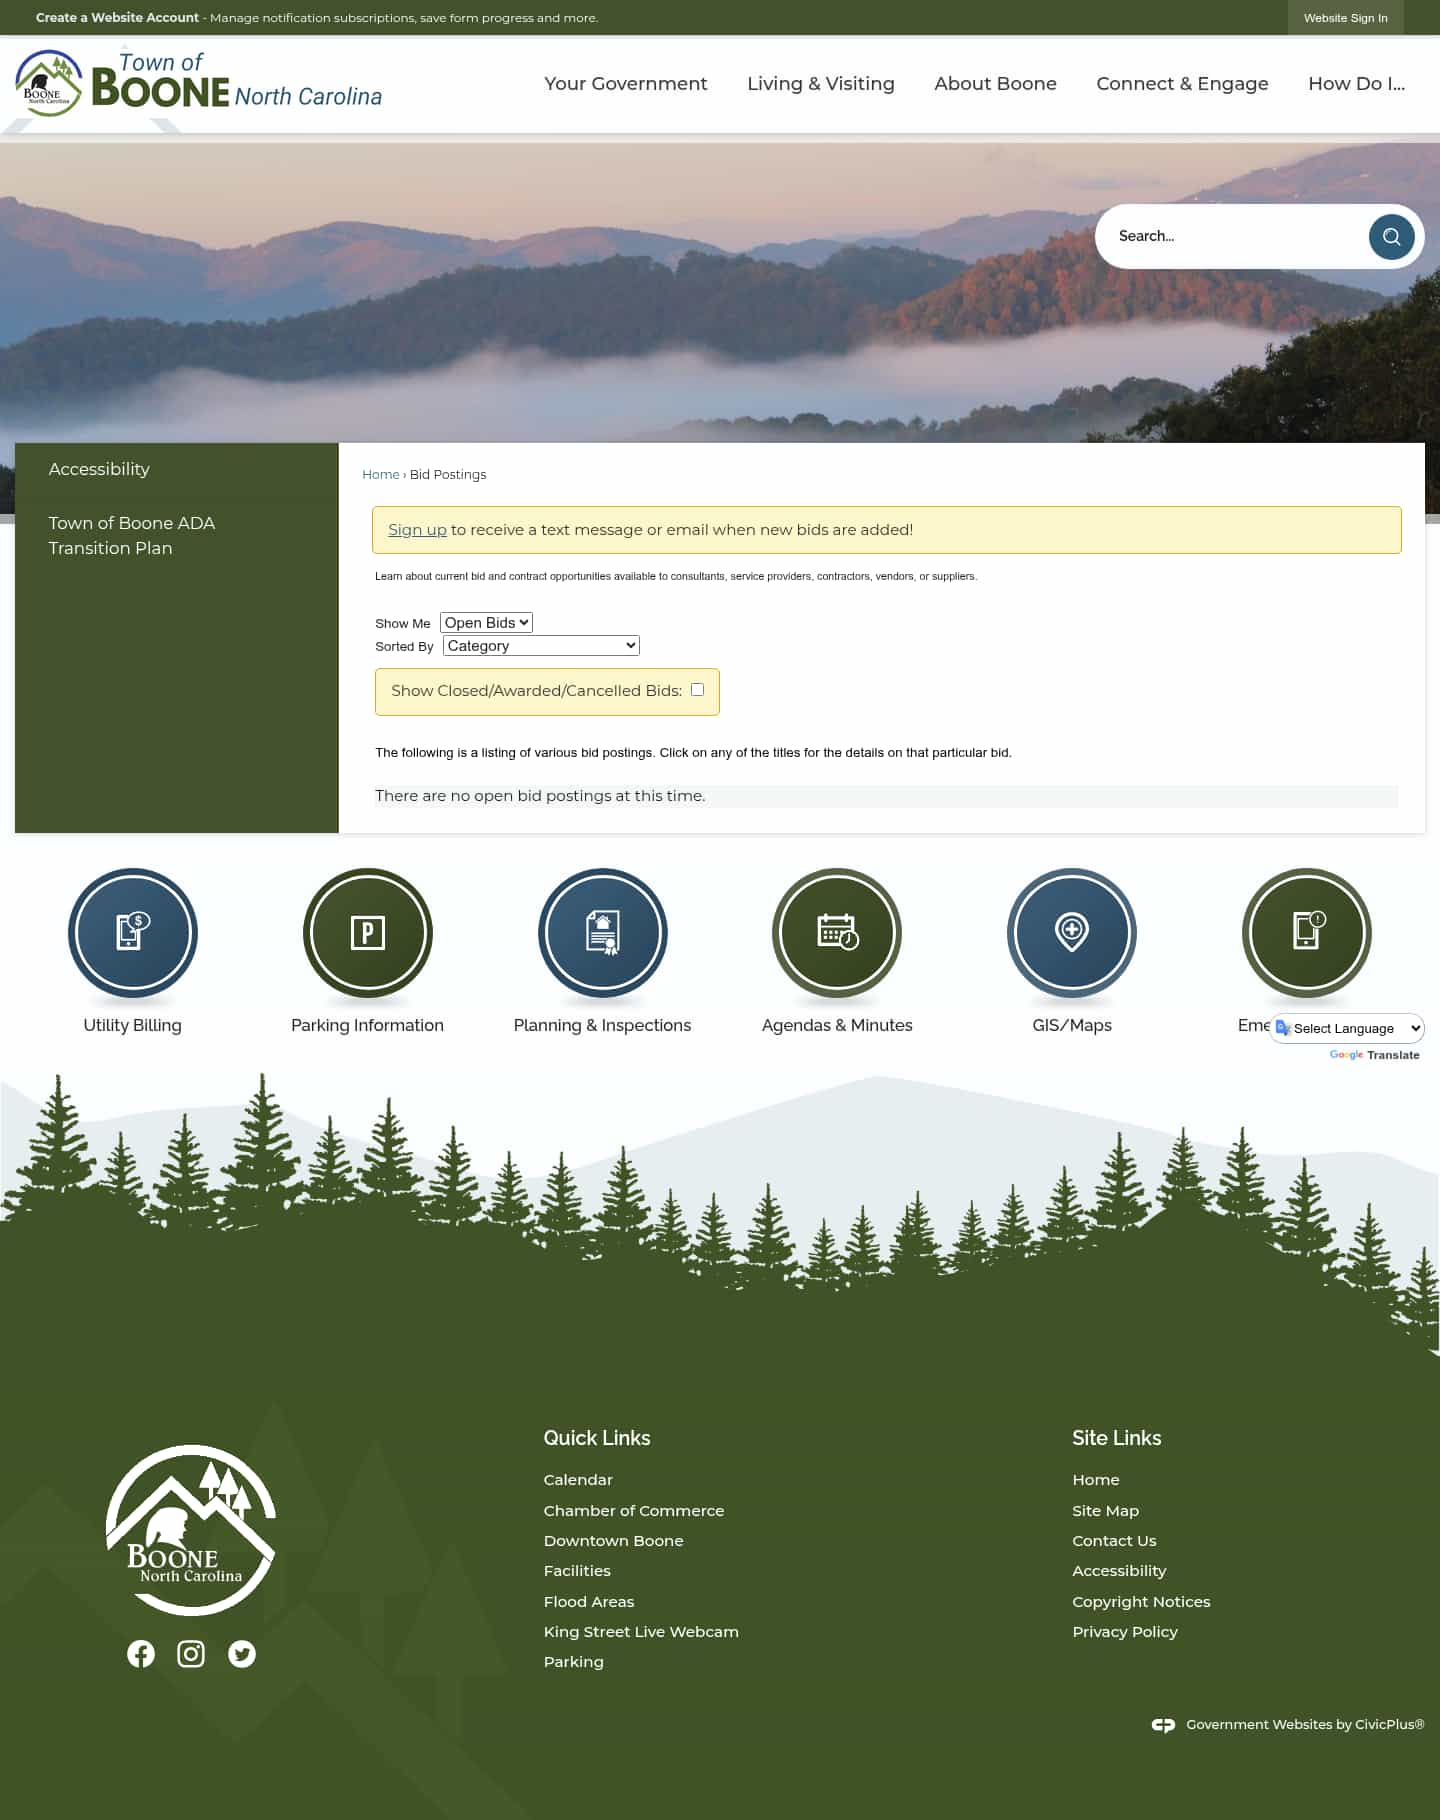Click the GIS/Maps text label
This screenshot has height=1820, width=1440.
click(1072, 1025)
